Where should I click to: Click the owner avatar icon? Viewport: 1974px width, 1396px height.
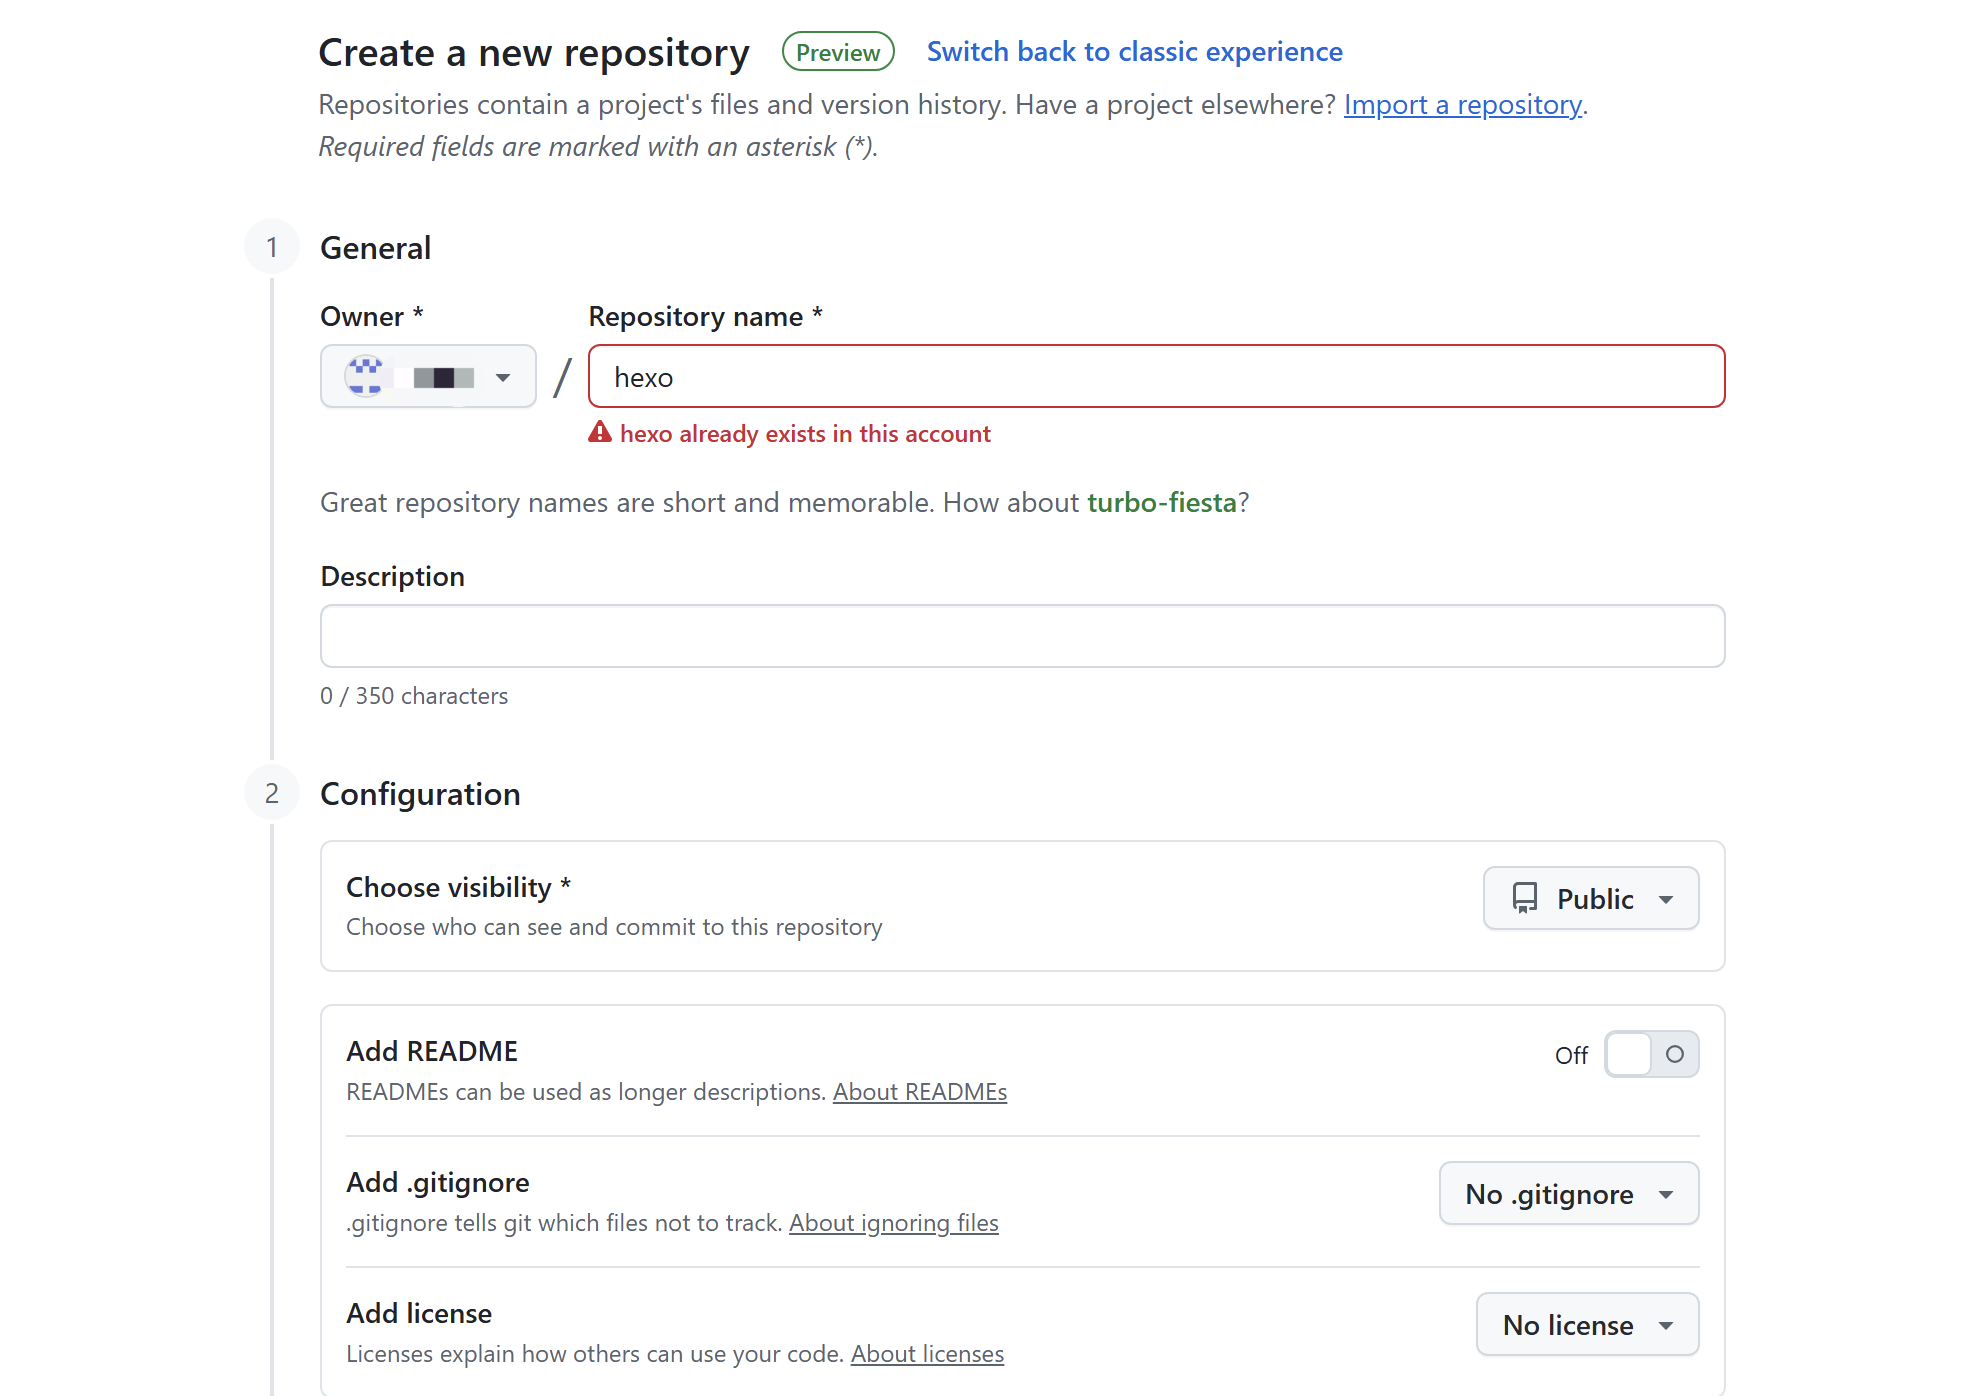pos(365,376)
